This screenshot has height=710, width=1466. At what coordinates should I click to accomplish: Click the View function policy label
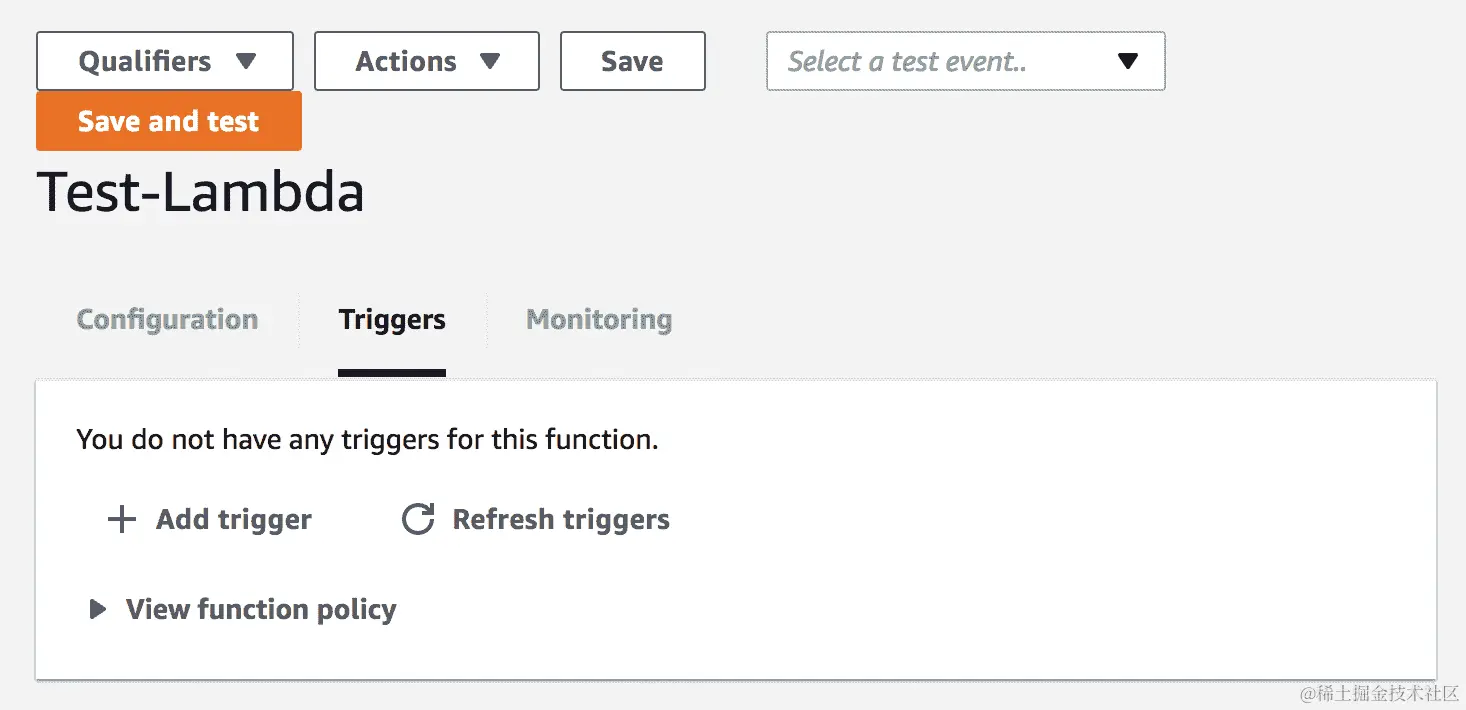pos(261,609)
